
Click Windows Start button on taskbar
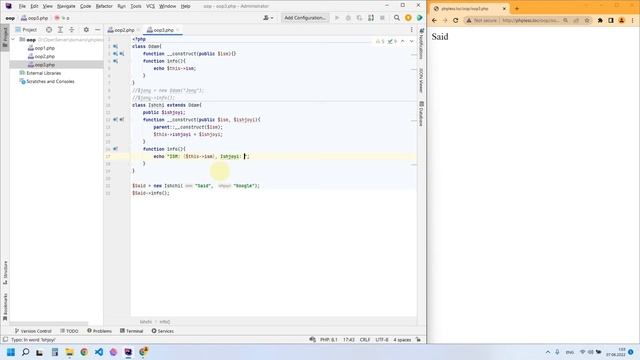pos(11,352)
